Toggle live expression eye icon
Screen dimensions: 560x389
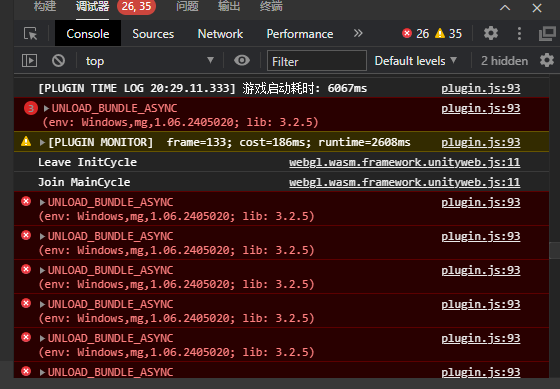[242, 60]
